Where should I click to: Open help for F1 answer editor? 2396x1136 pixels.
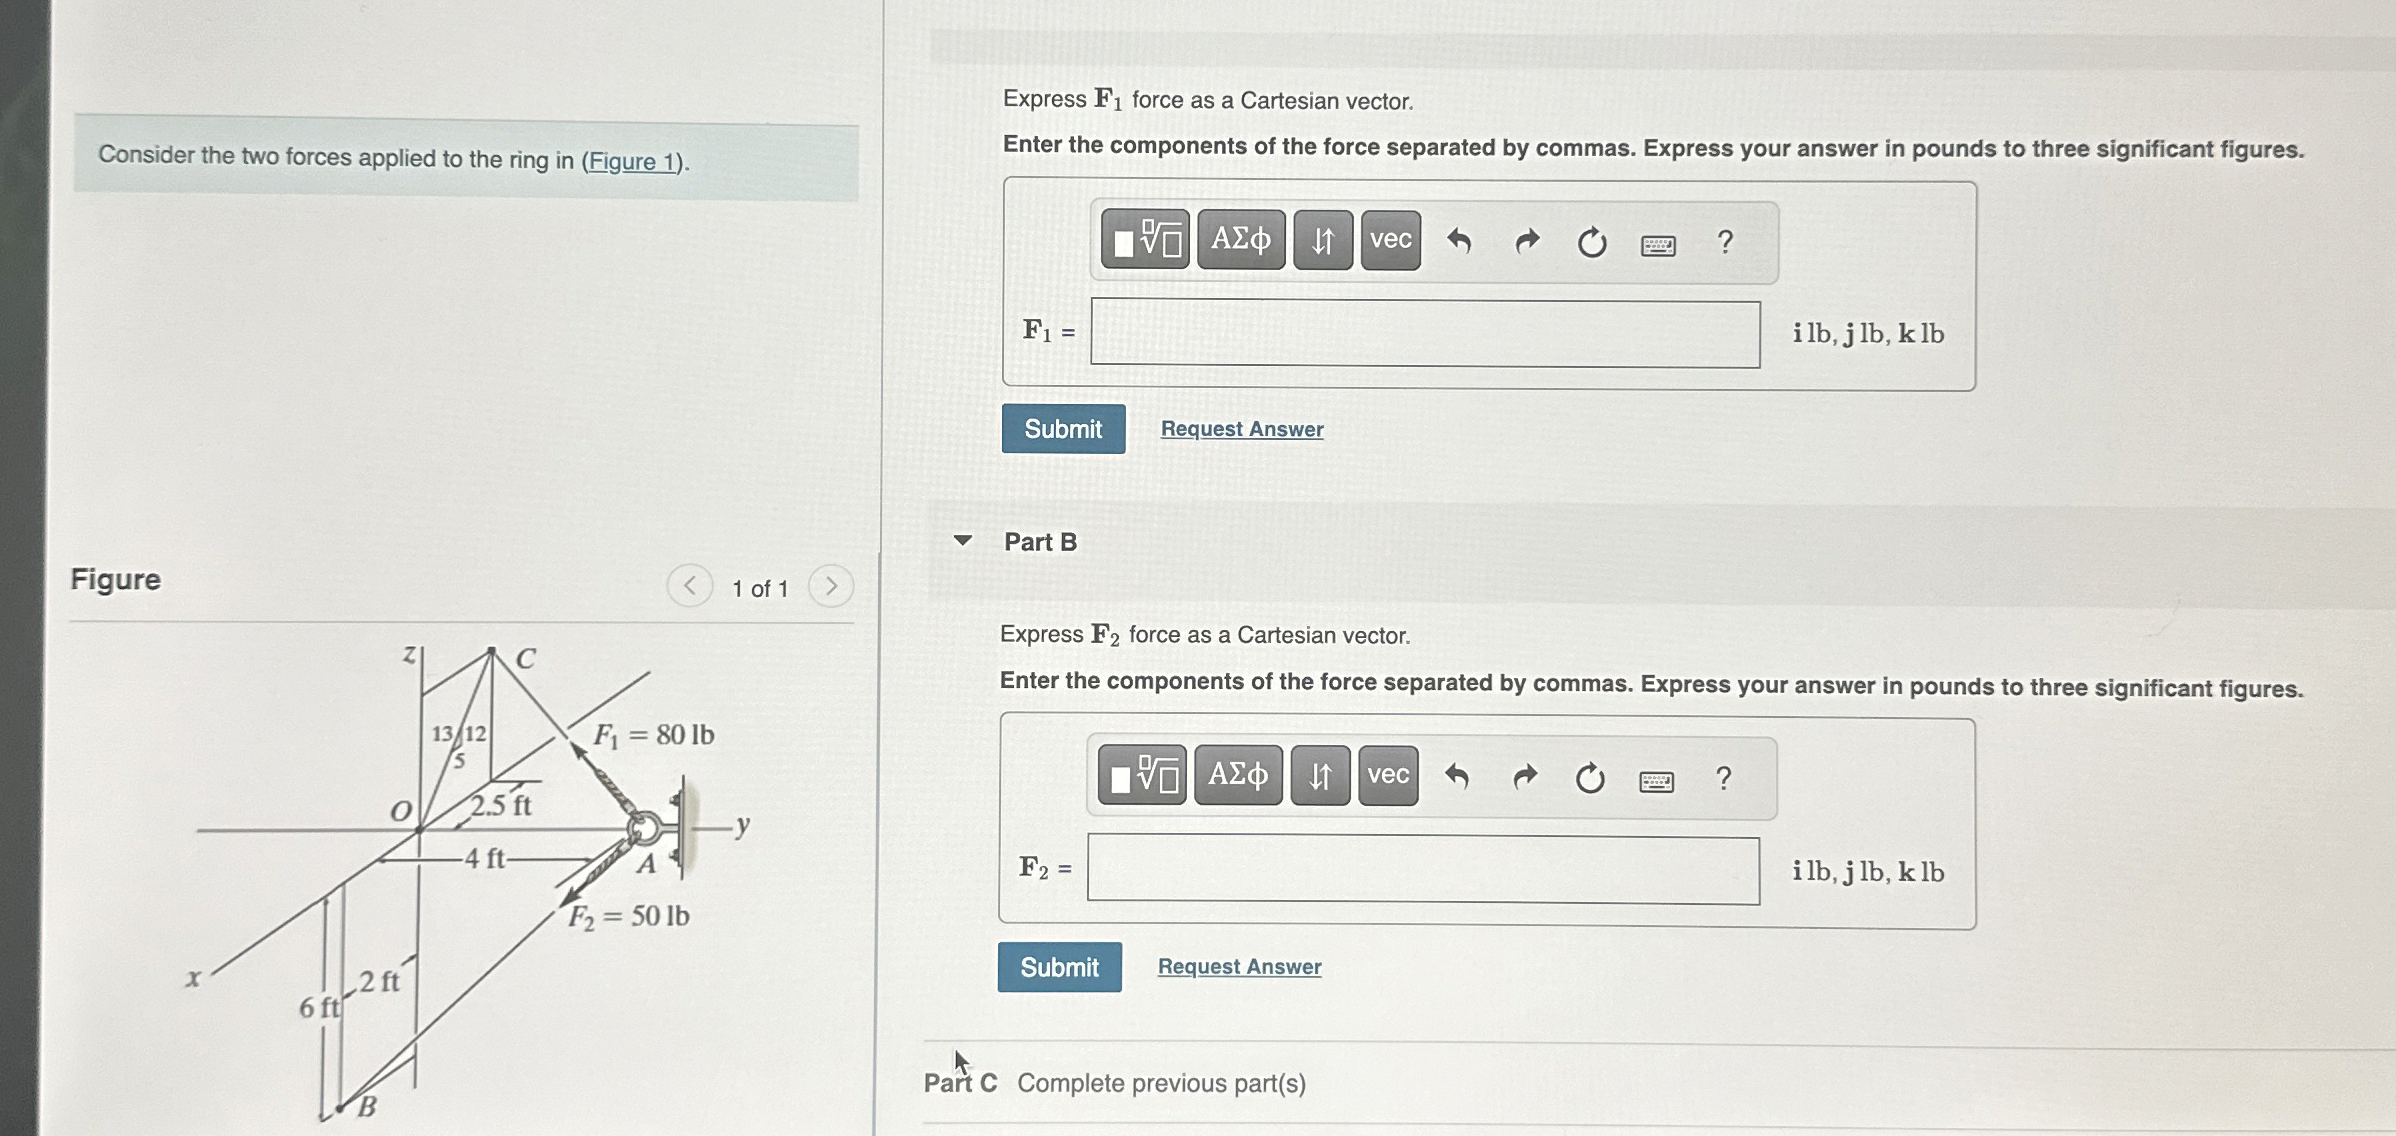(1725, 242)
